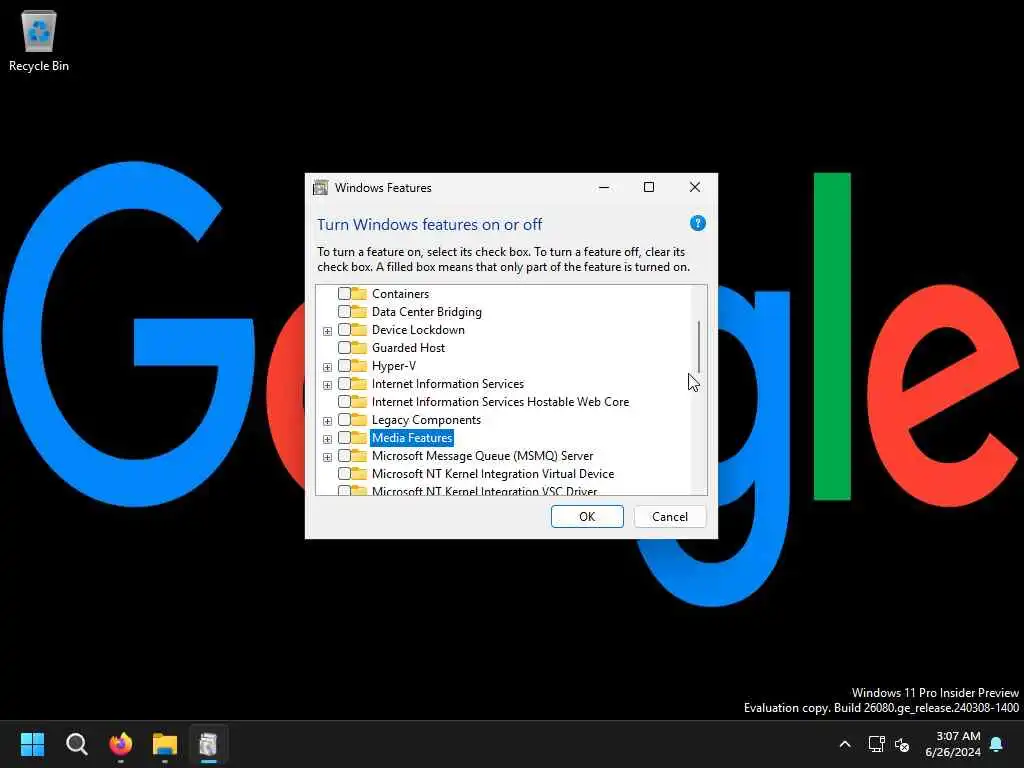Launch Firefox from the taskbar
Image resolution: width=1024 pixels, height=768 pixels.
121,744
